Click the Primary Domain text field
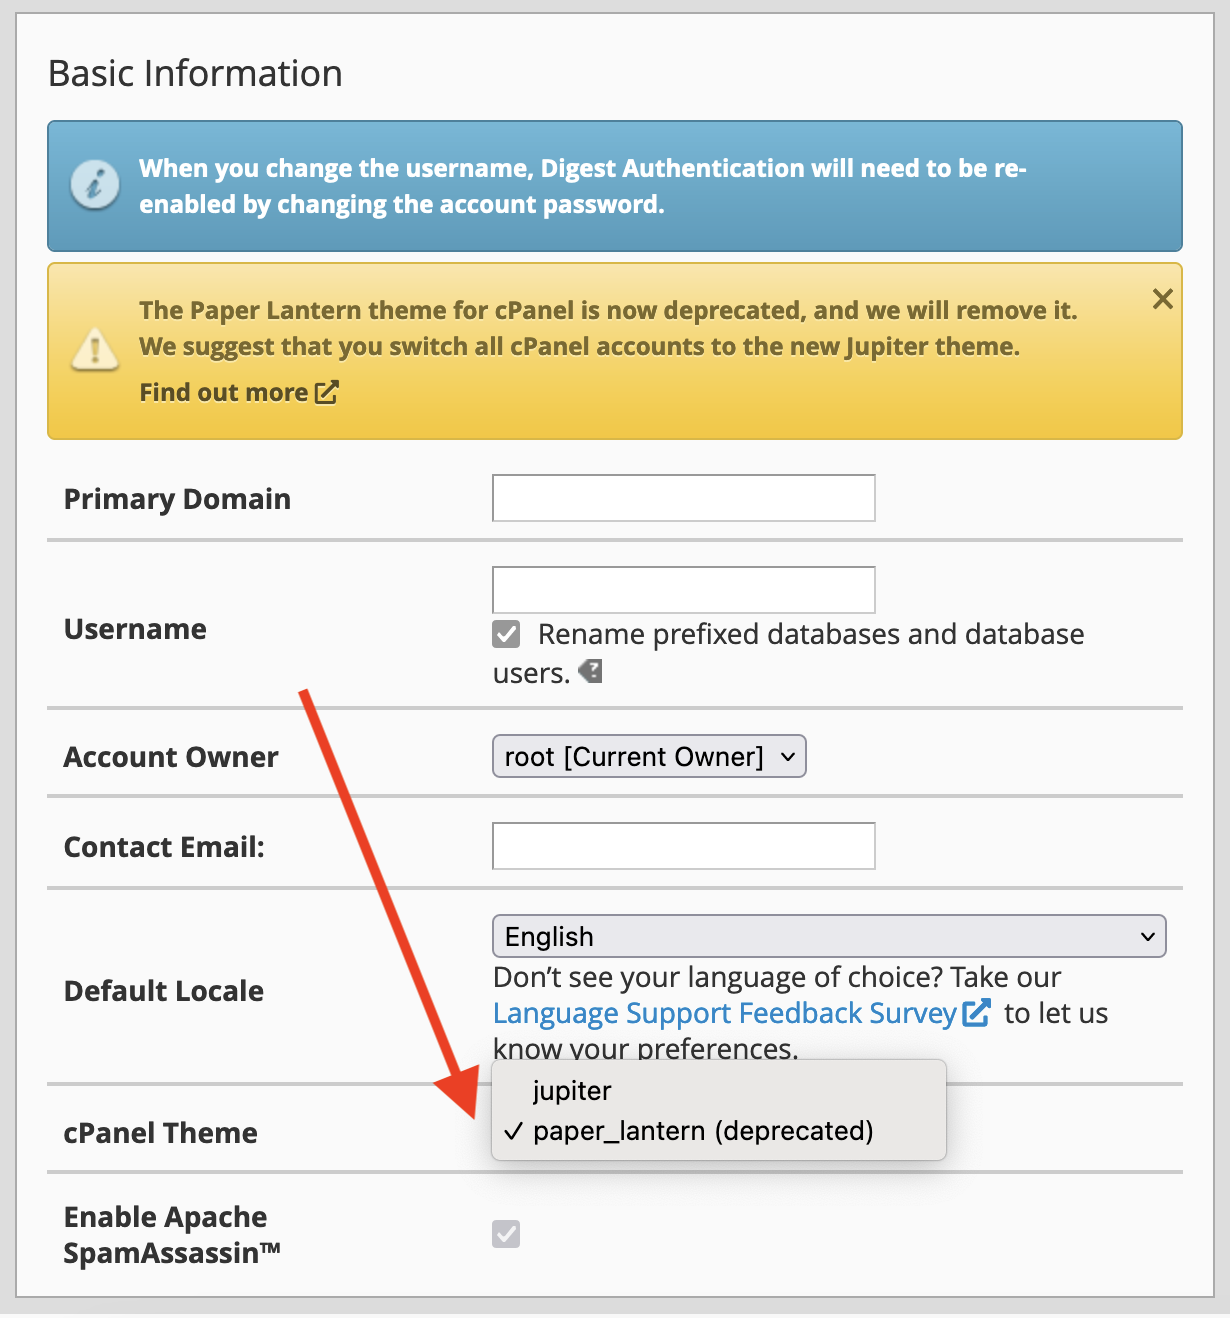 684,498
